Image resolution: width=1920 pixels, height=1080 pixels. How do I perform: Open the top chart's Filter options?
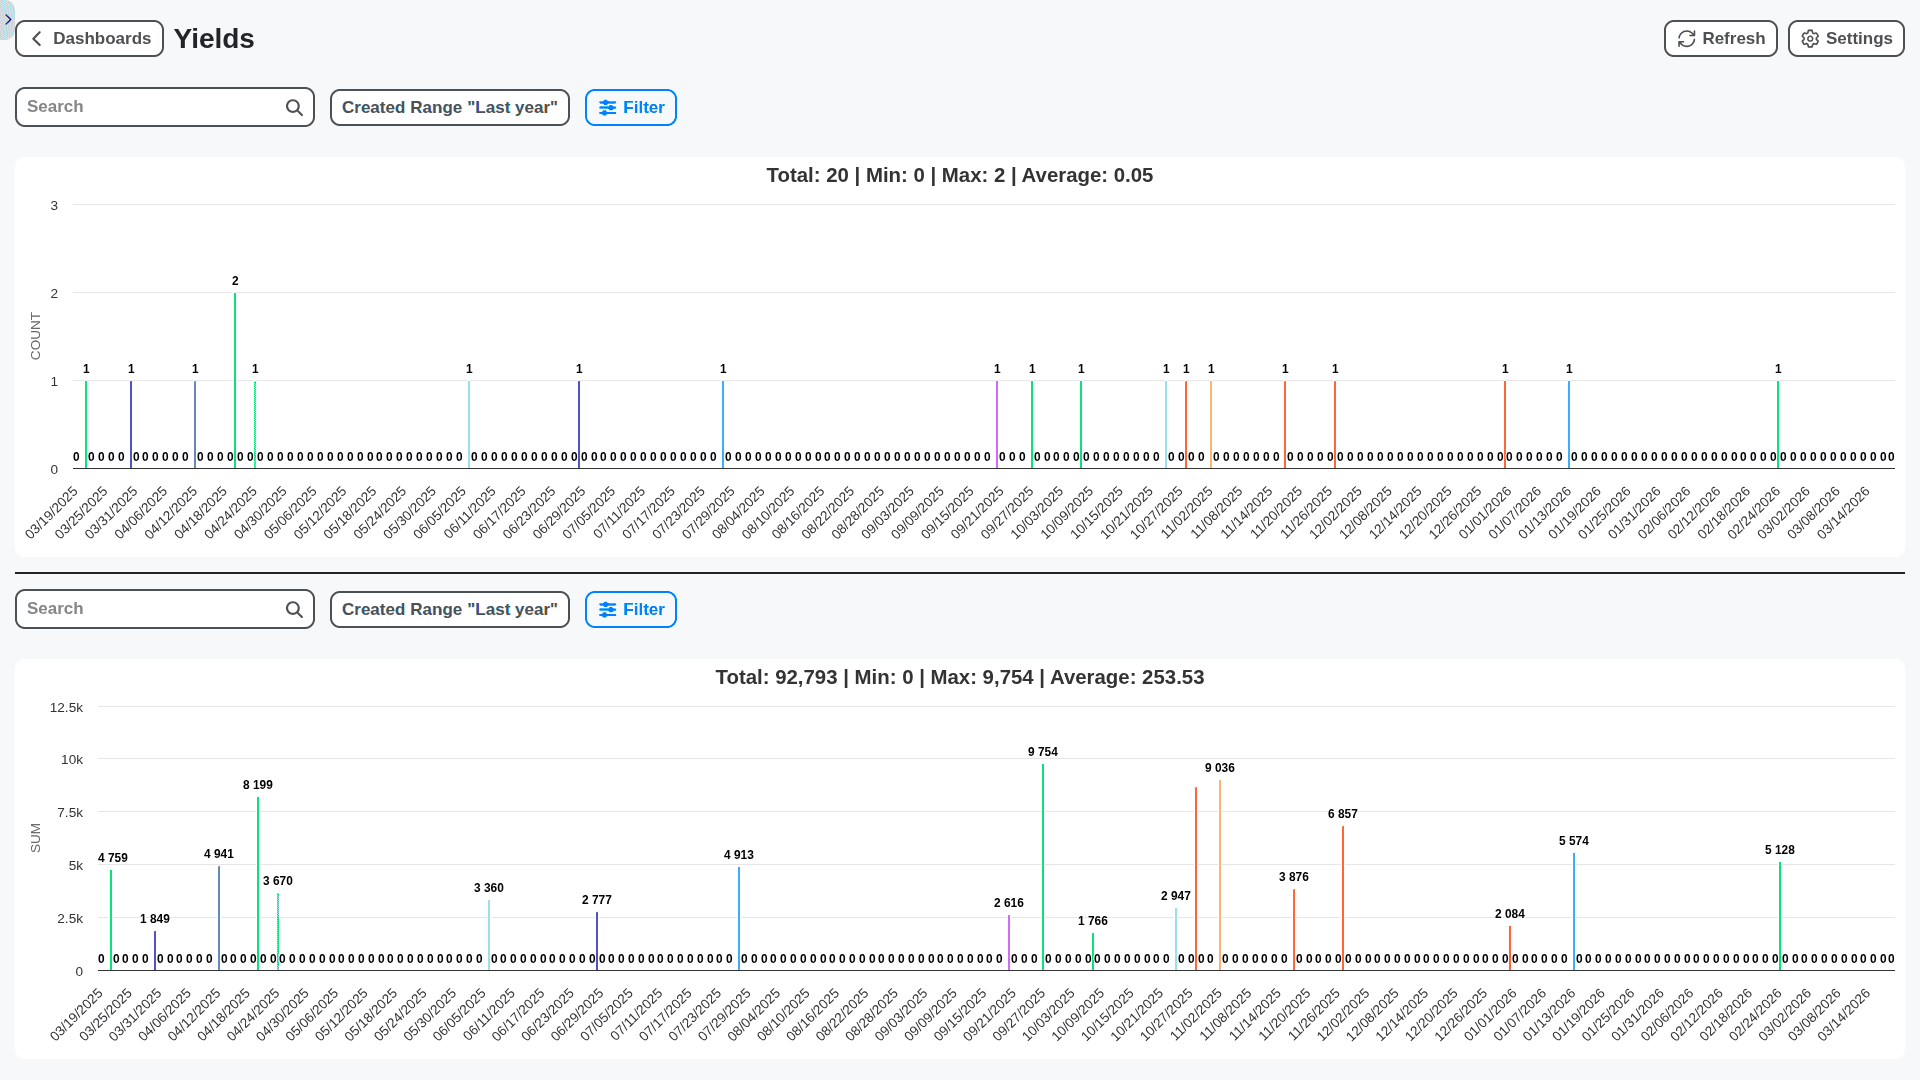pyautogui.click(x=630, y=107)
